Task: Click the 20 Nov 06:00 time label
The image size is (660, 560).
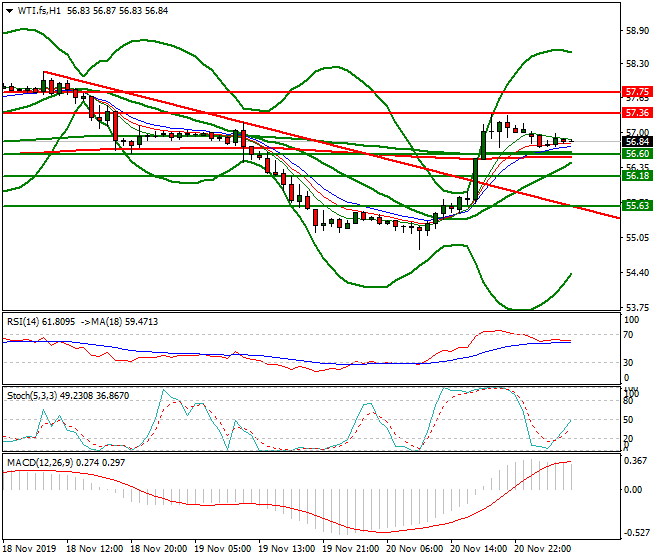Action: pos(415,549)
